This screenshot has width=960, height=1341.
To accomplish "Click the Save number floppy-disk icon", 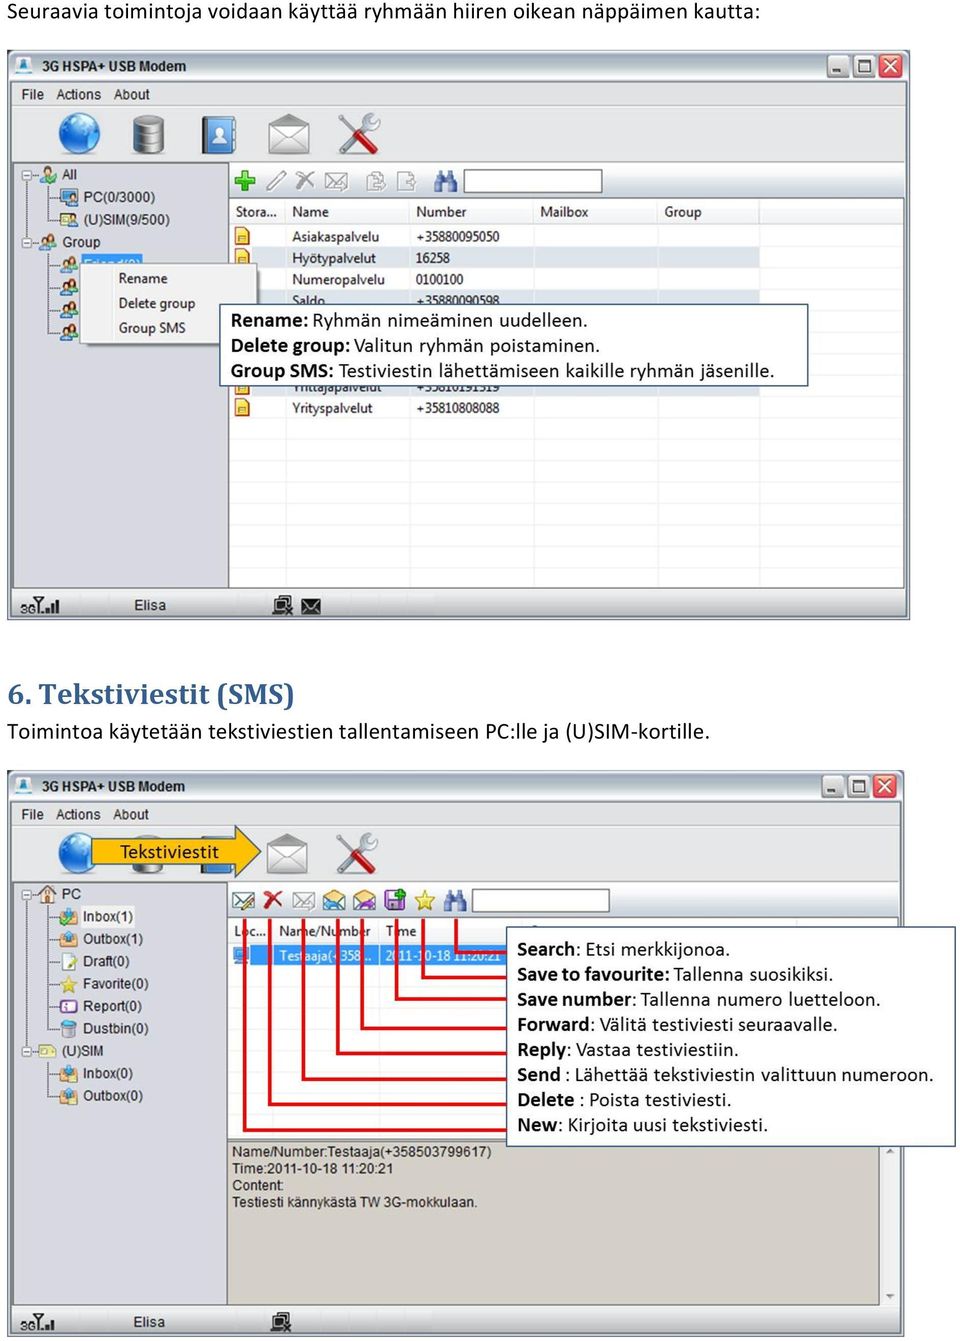I will pyautogui.click(x=395, y=900).
